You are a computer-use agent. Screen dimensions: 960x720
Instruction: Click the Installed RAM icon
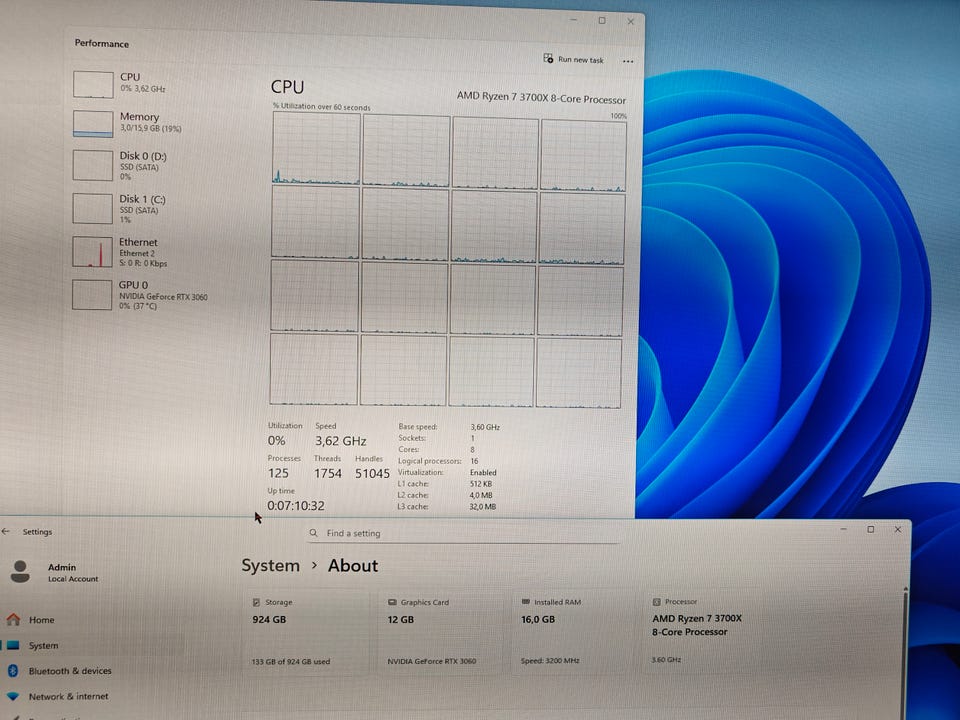(x=525, y=602)
